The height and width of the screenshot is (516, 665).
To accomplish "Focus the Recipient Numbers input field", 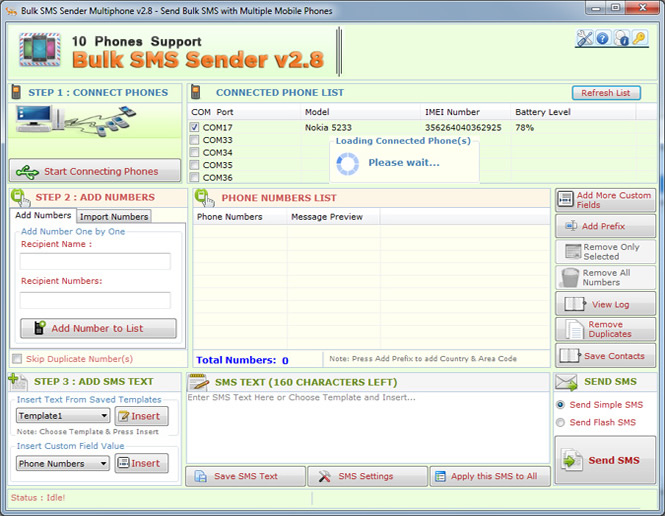I will (x=95, y=300).
